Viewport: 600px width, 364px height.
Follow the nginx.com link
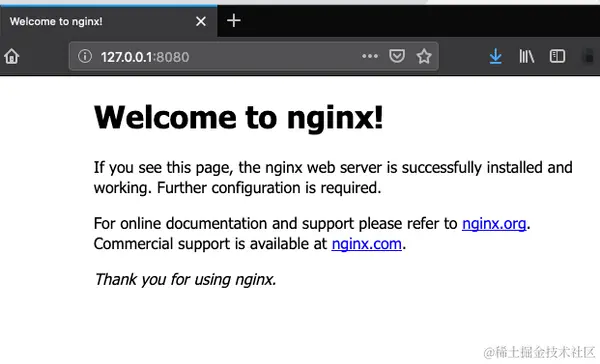[367, 244]
